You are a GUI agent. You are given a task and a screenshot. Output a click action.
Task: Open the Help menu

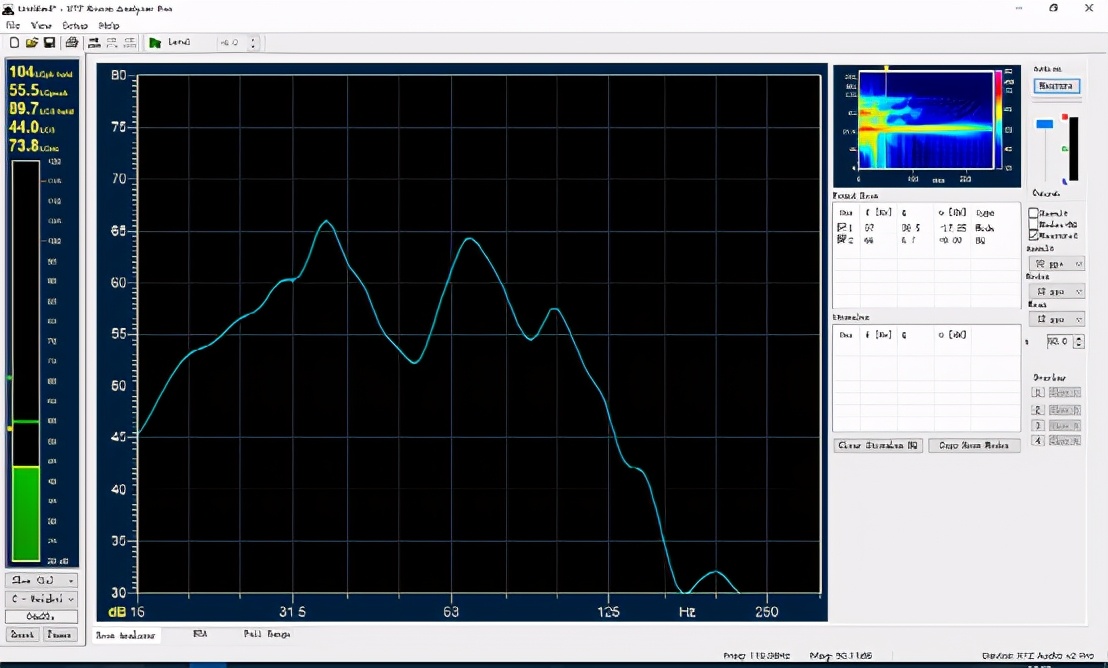point(109,25)
